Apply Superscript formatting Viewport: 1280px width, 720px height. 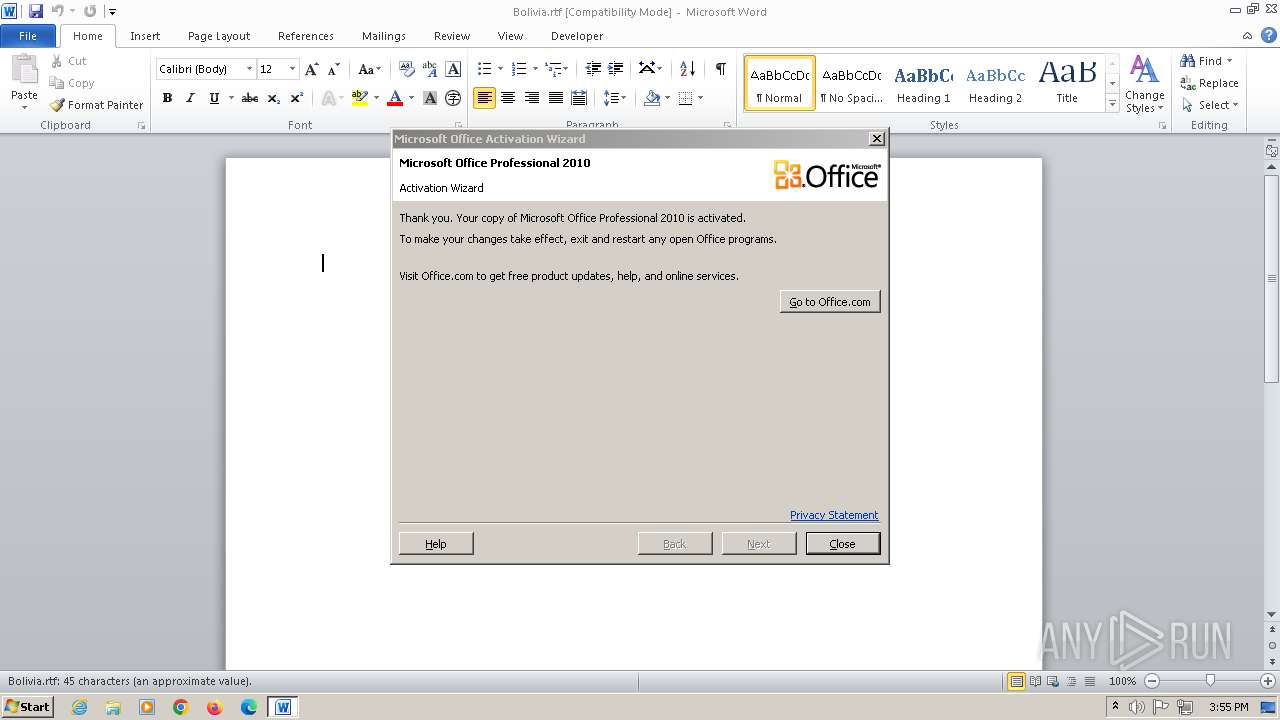click(x=296, y=98)
